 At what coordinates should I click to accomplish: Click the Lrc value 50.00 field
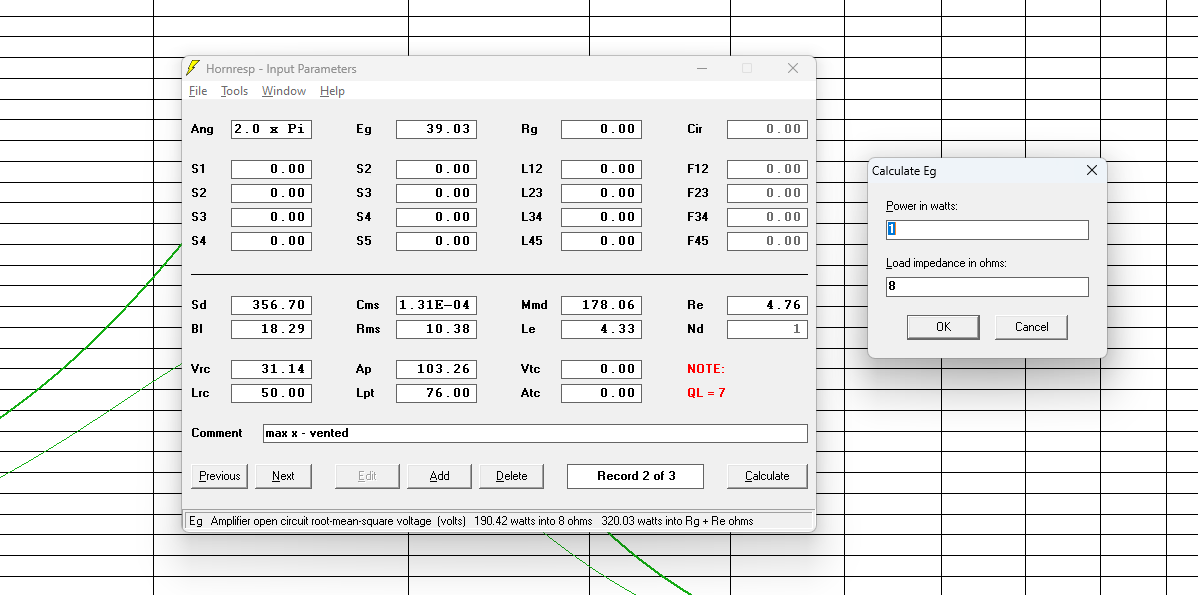point(271,393)
